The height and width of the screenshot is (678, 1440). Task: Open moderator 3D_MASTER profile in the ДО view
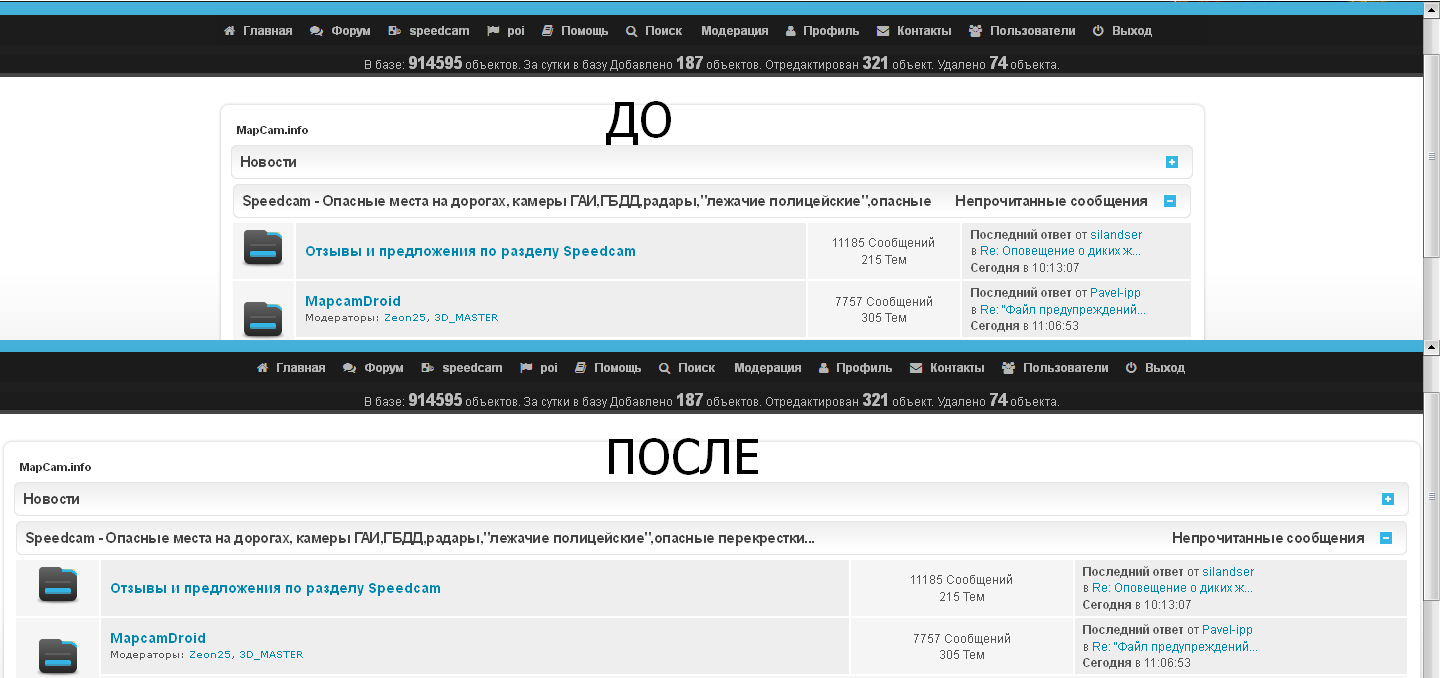pos(466,318)
